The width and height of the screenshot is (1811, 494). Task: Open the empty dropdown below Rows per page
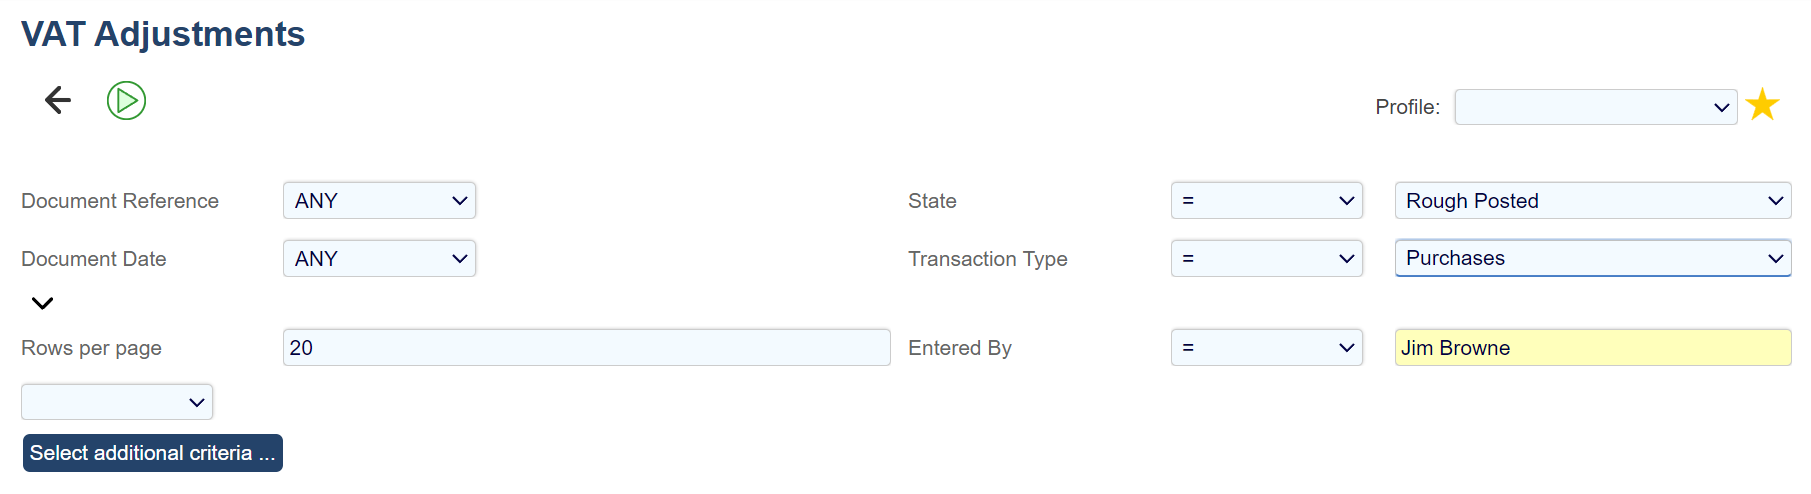point(117,402)
